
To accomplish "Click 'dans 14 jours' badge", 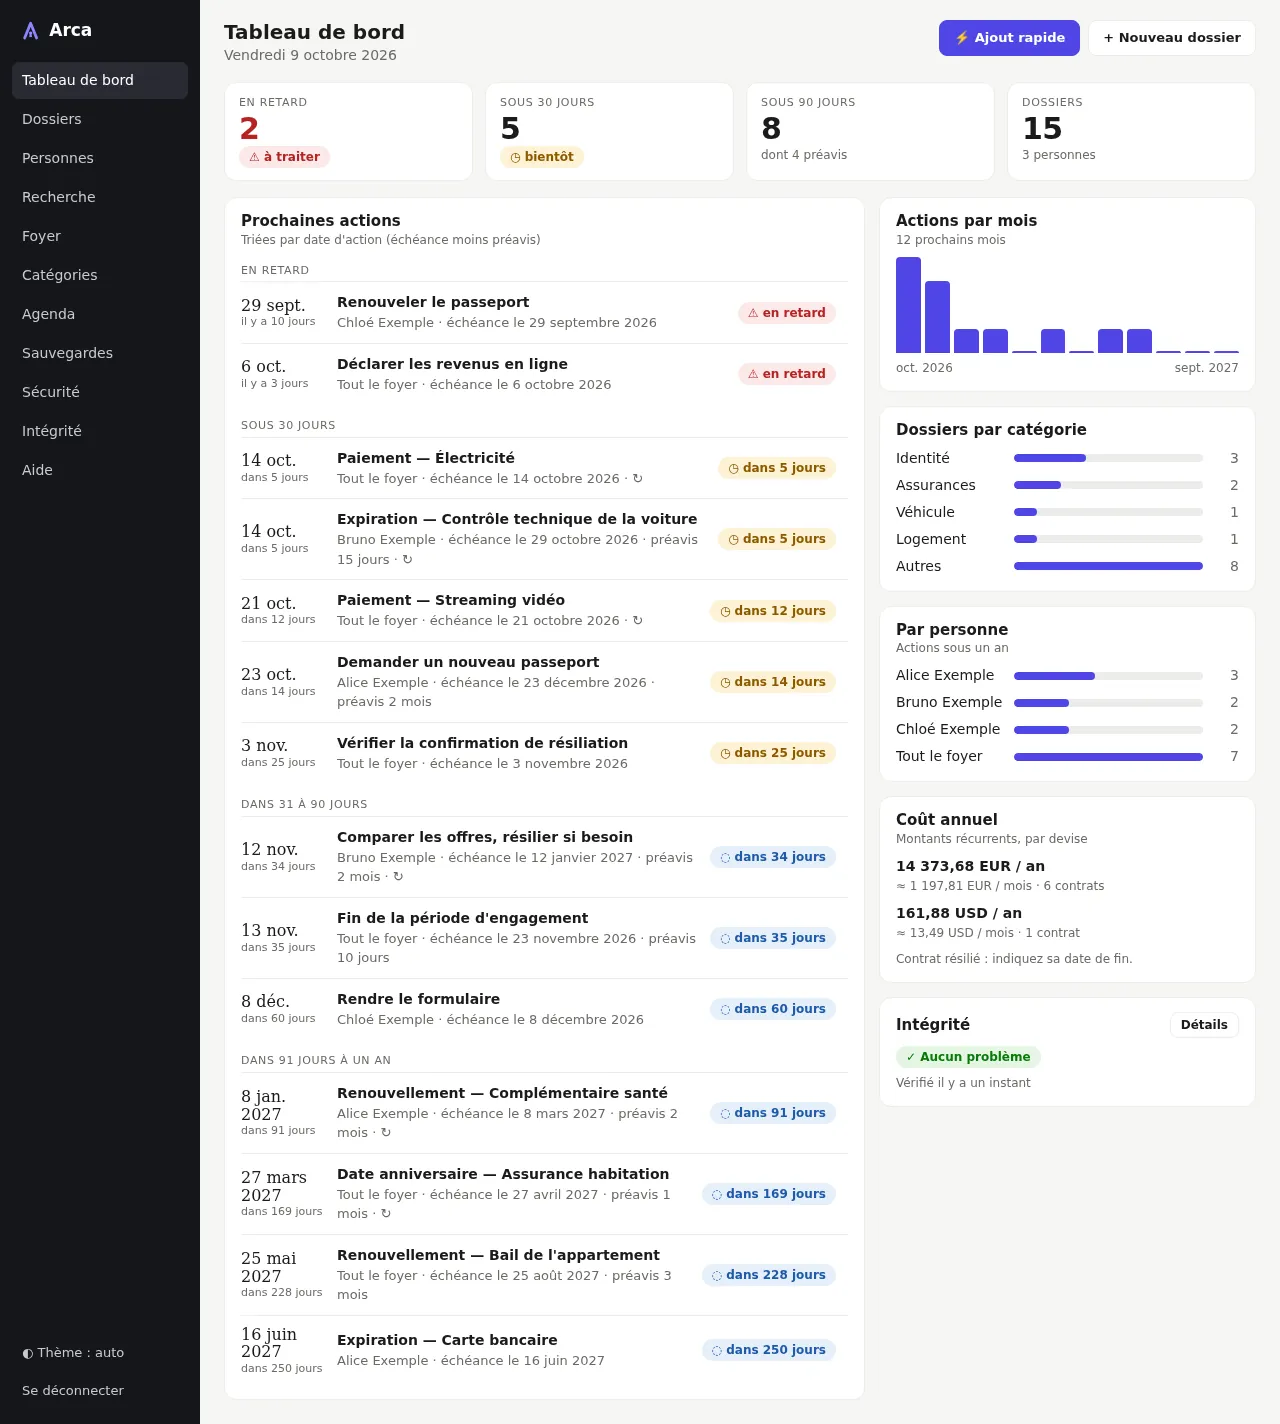I will (x=773, y=682).
